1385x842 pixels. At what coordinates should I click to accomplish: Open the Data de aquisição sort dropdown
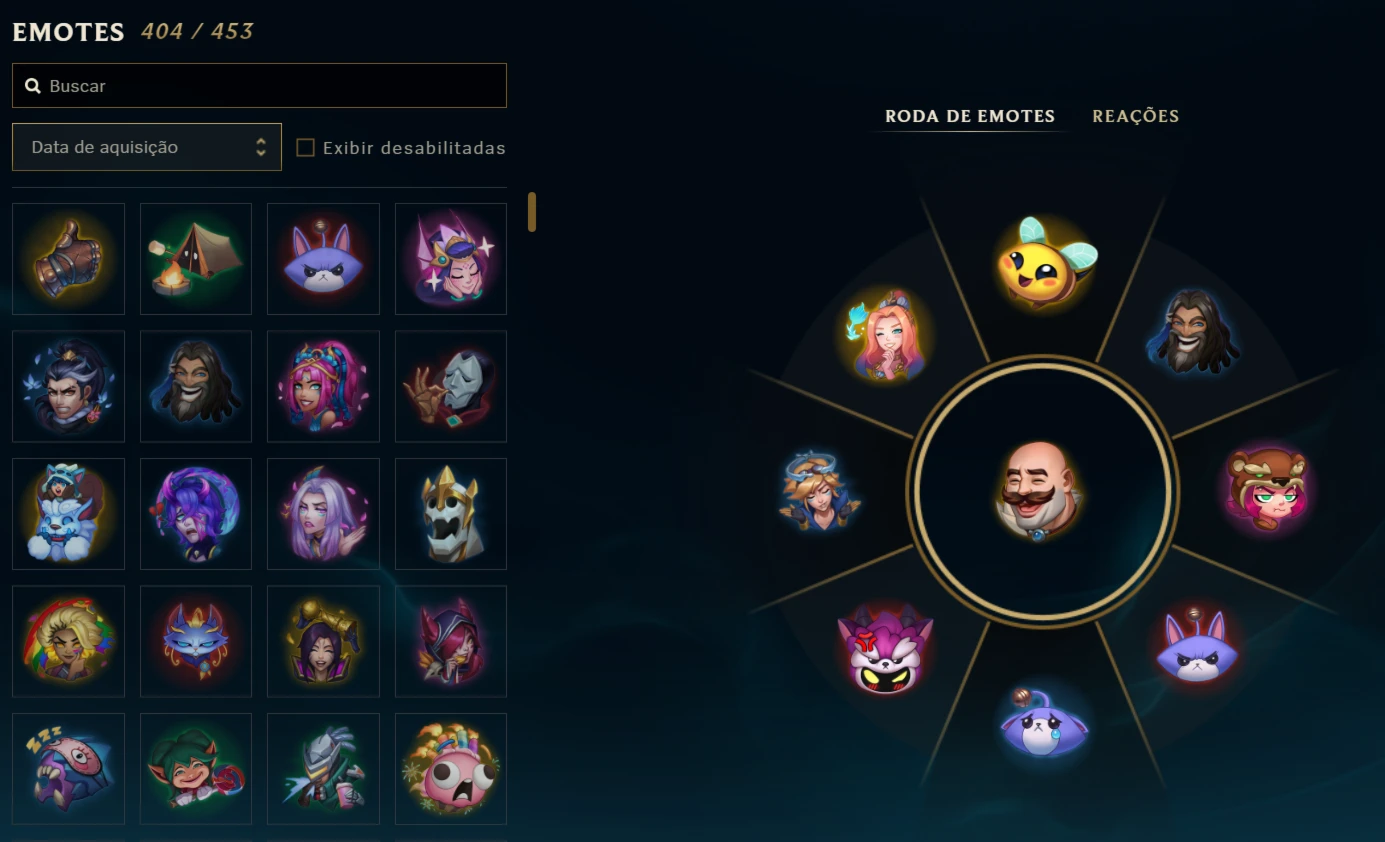pos(147,147)
